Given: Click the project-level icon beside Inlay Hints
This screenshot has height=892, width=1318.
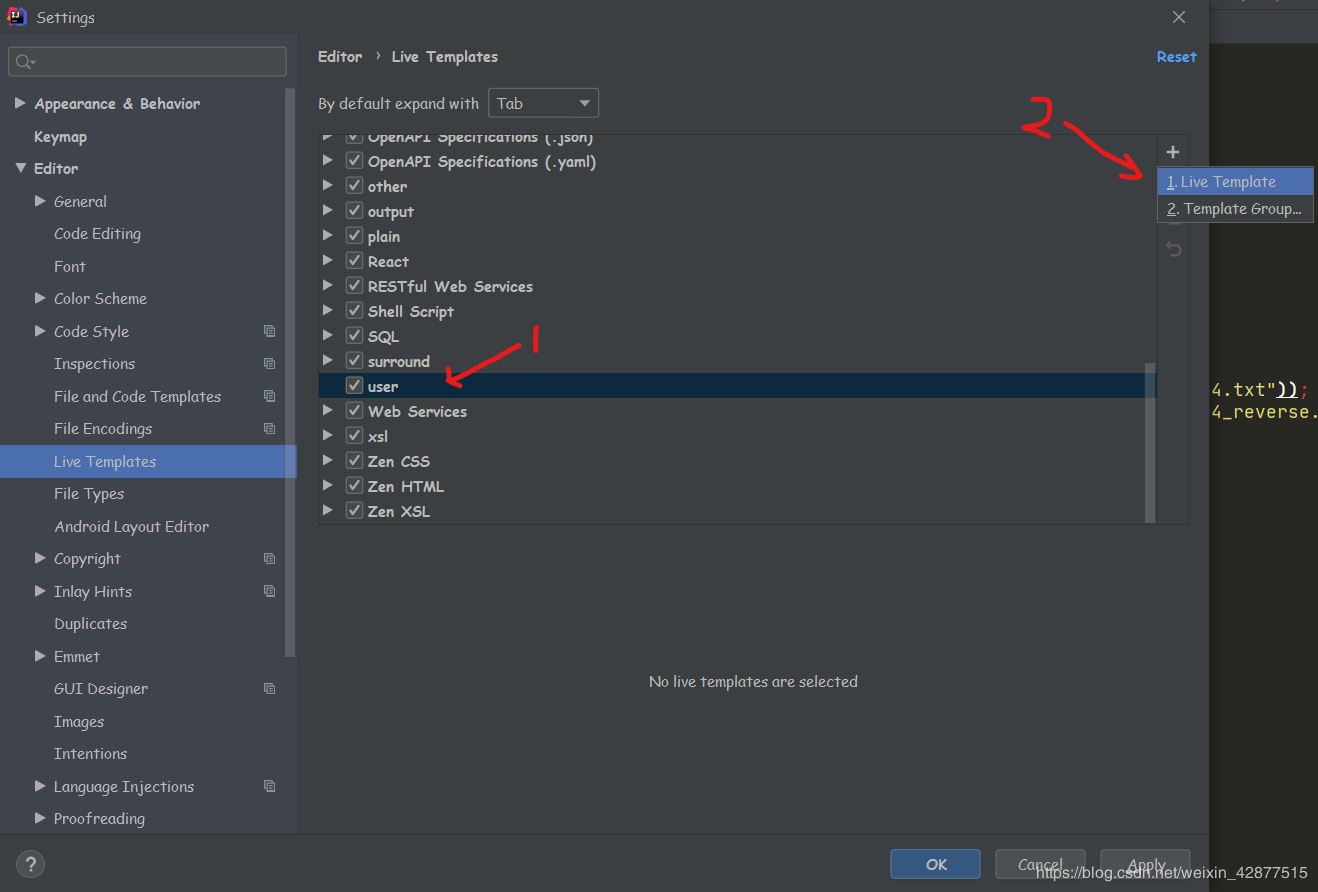Looking at the screenshot, I should coord(269,591).
